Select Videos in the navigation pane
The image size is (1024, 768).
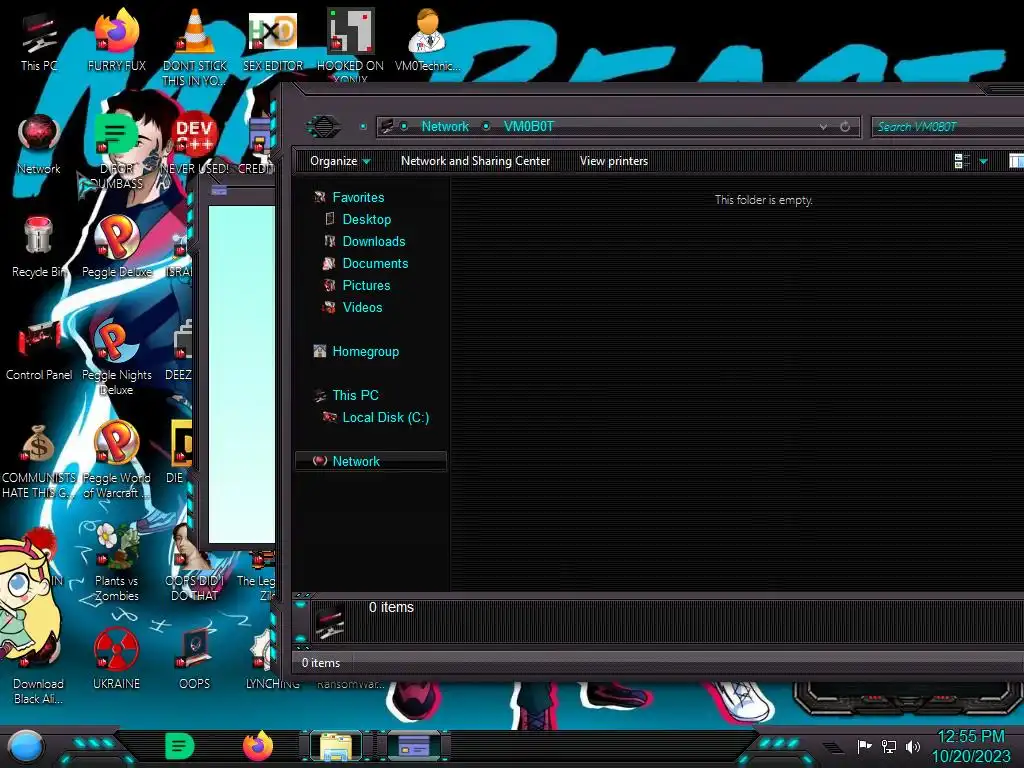pyautogui.click(x=362, y=307)
